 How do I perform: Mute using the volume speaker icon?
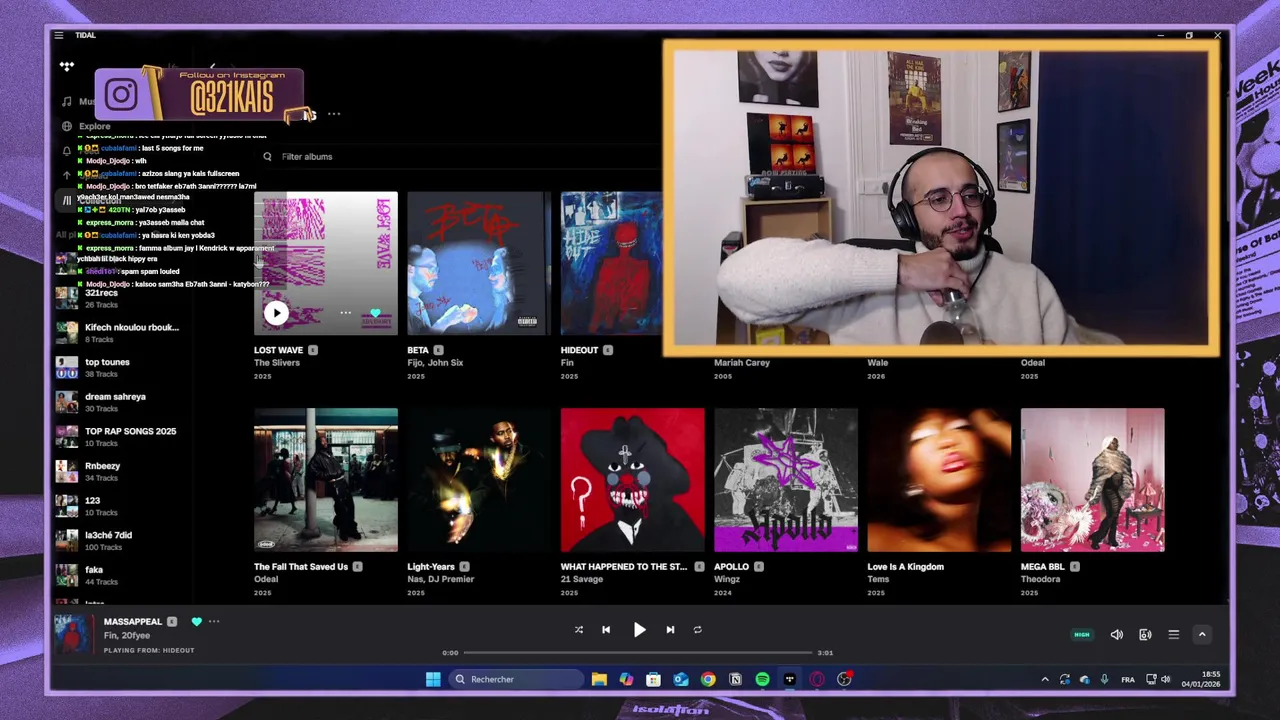(1117, 634)
